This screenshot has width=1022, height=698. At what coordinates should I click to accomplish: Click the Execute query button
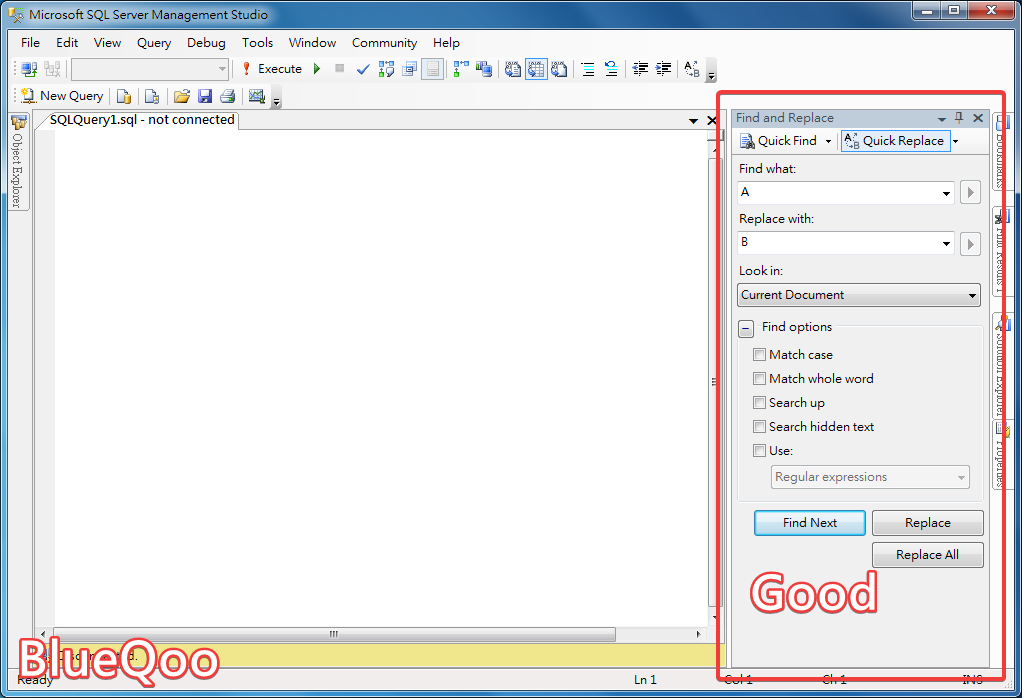click(271, 69)
